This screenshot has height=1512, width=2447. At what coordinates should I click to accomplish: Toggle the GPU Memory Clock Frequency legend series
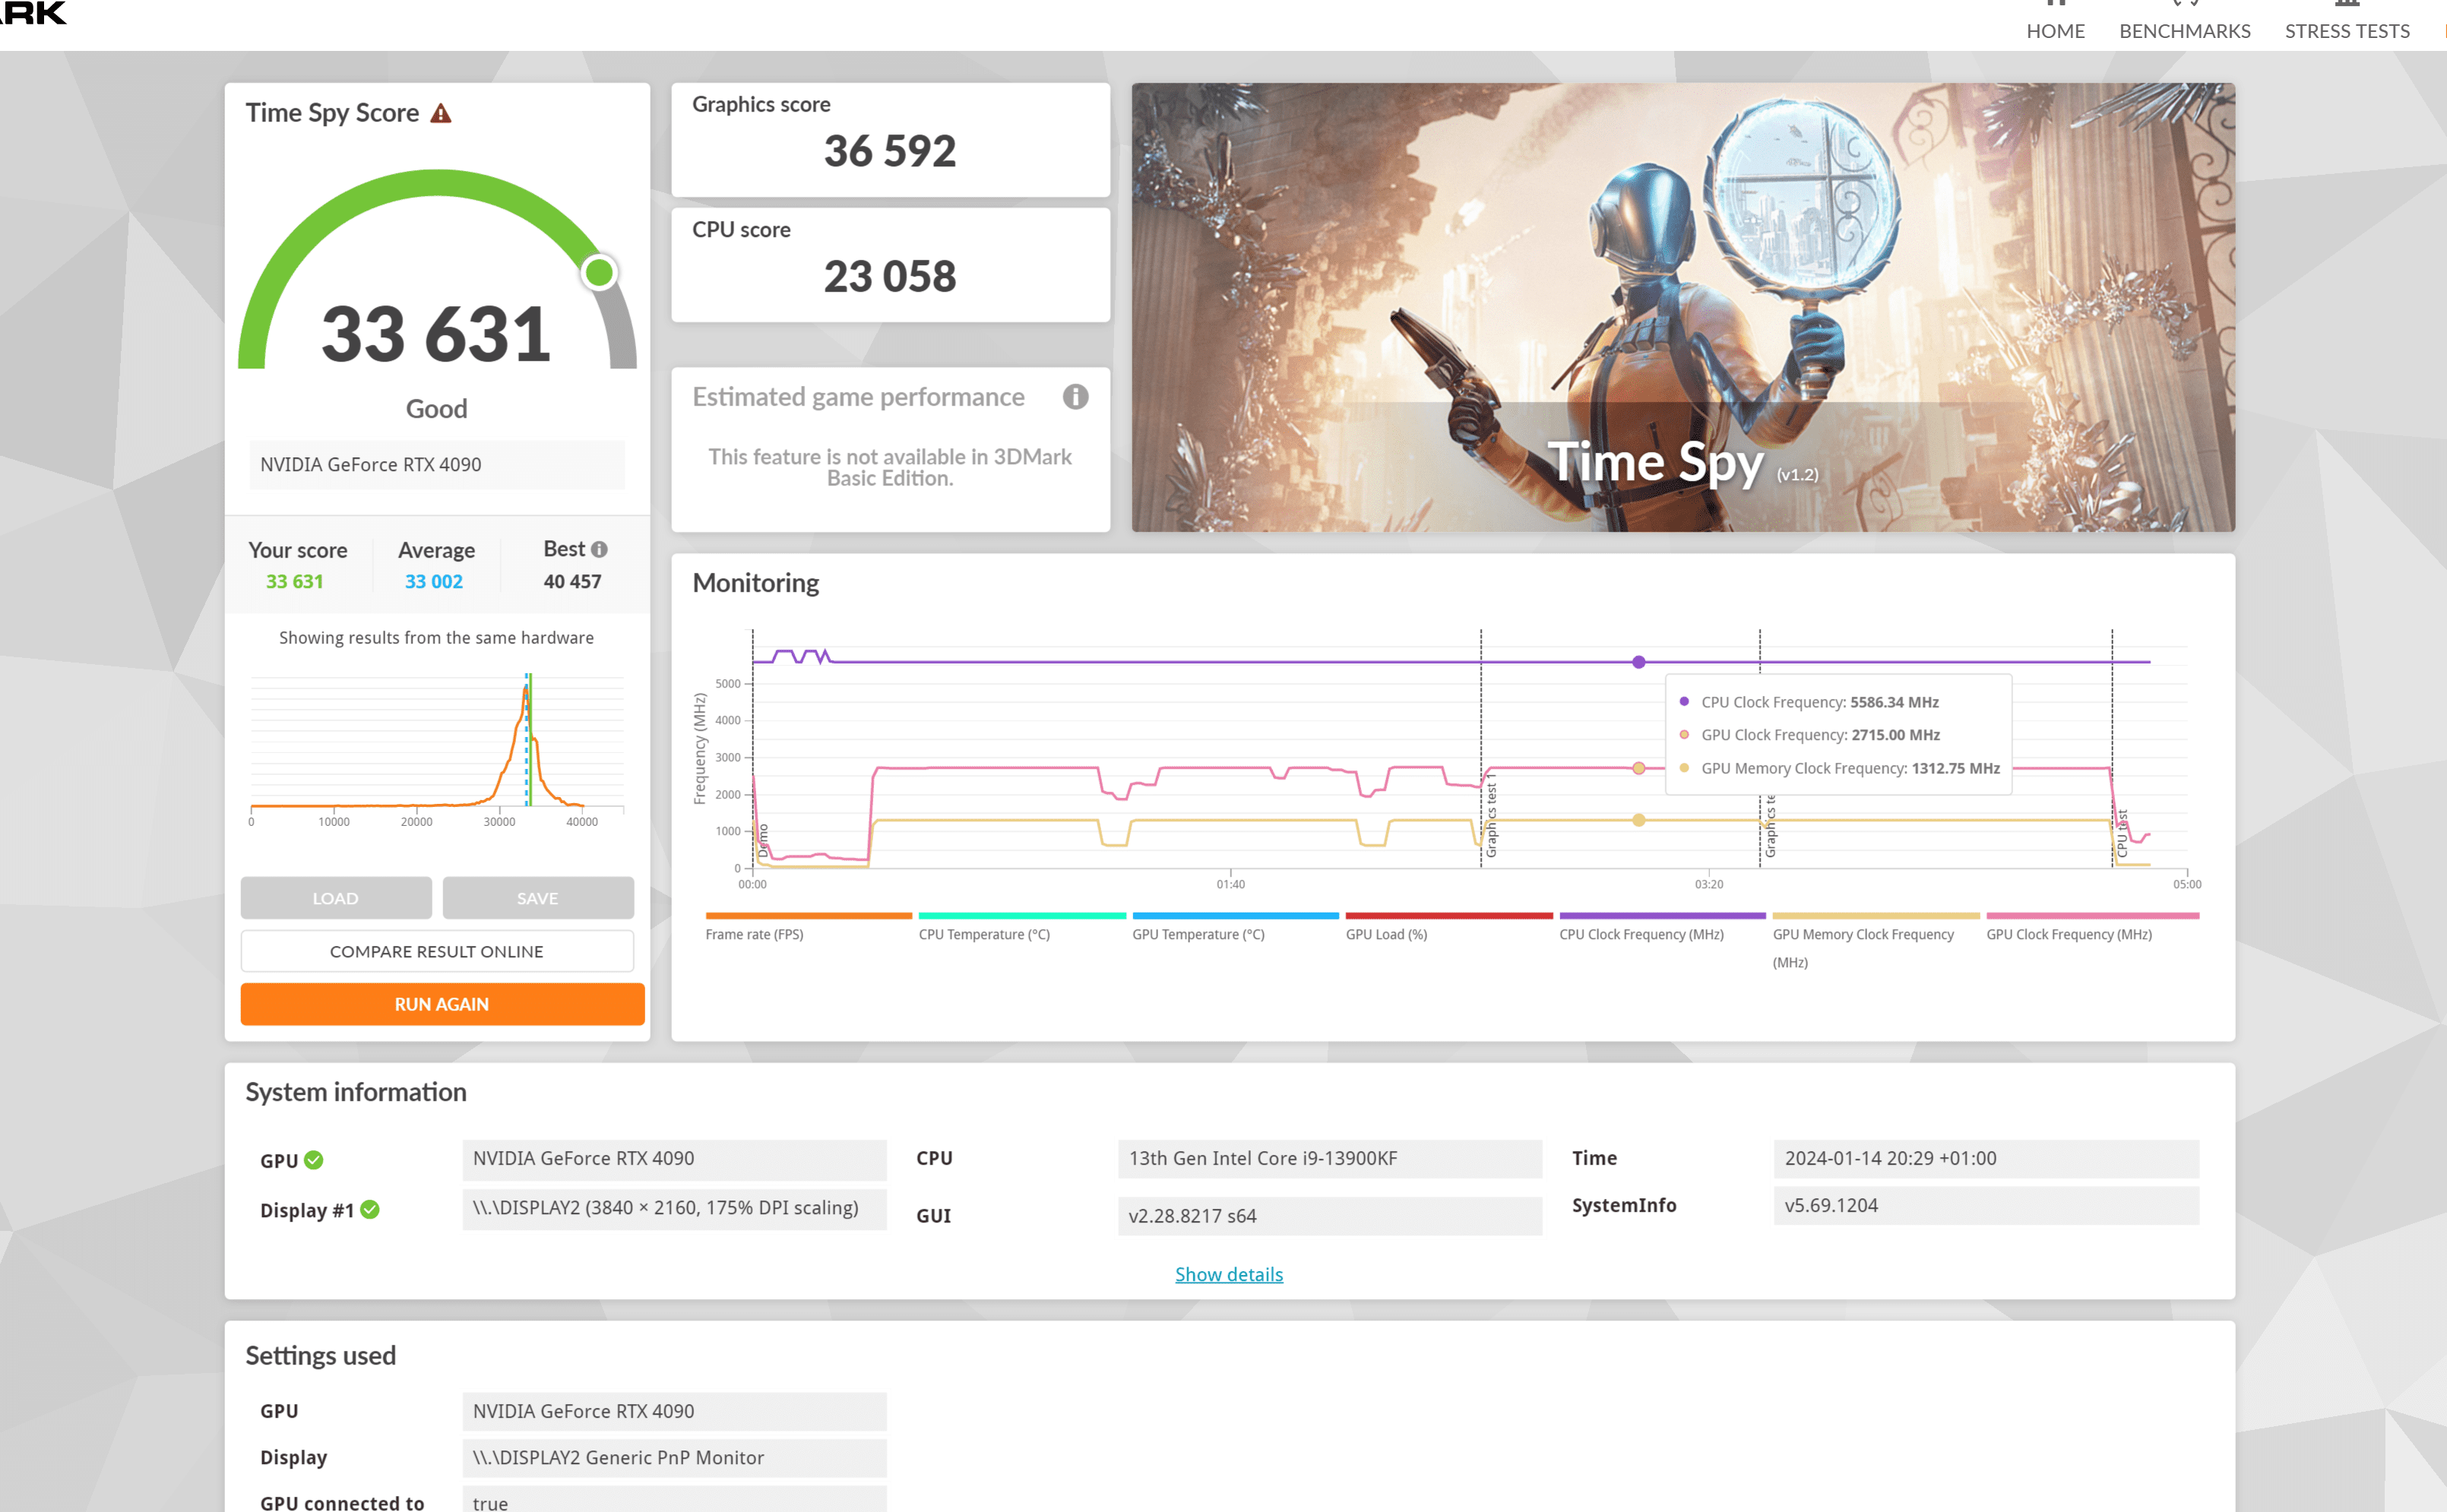1876,941
